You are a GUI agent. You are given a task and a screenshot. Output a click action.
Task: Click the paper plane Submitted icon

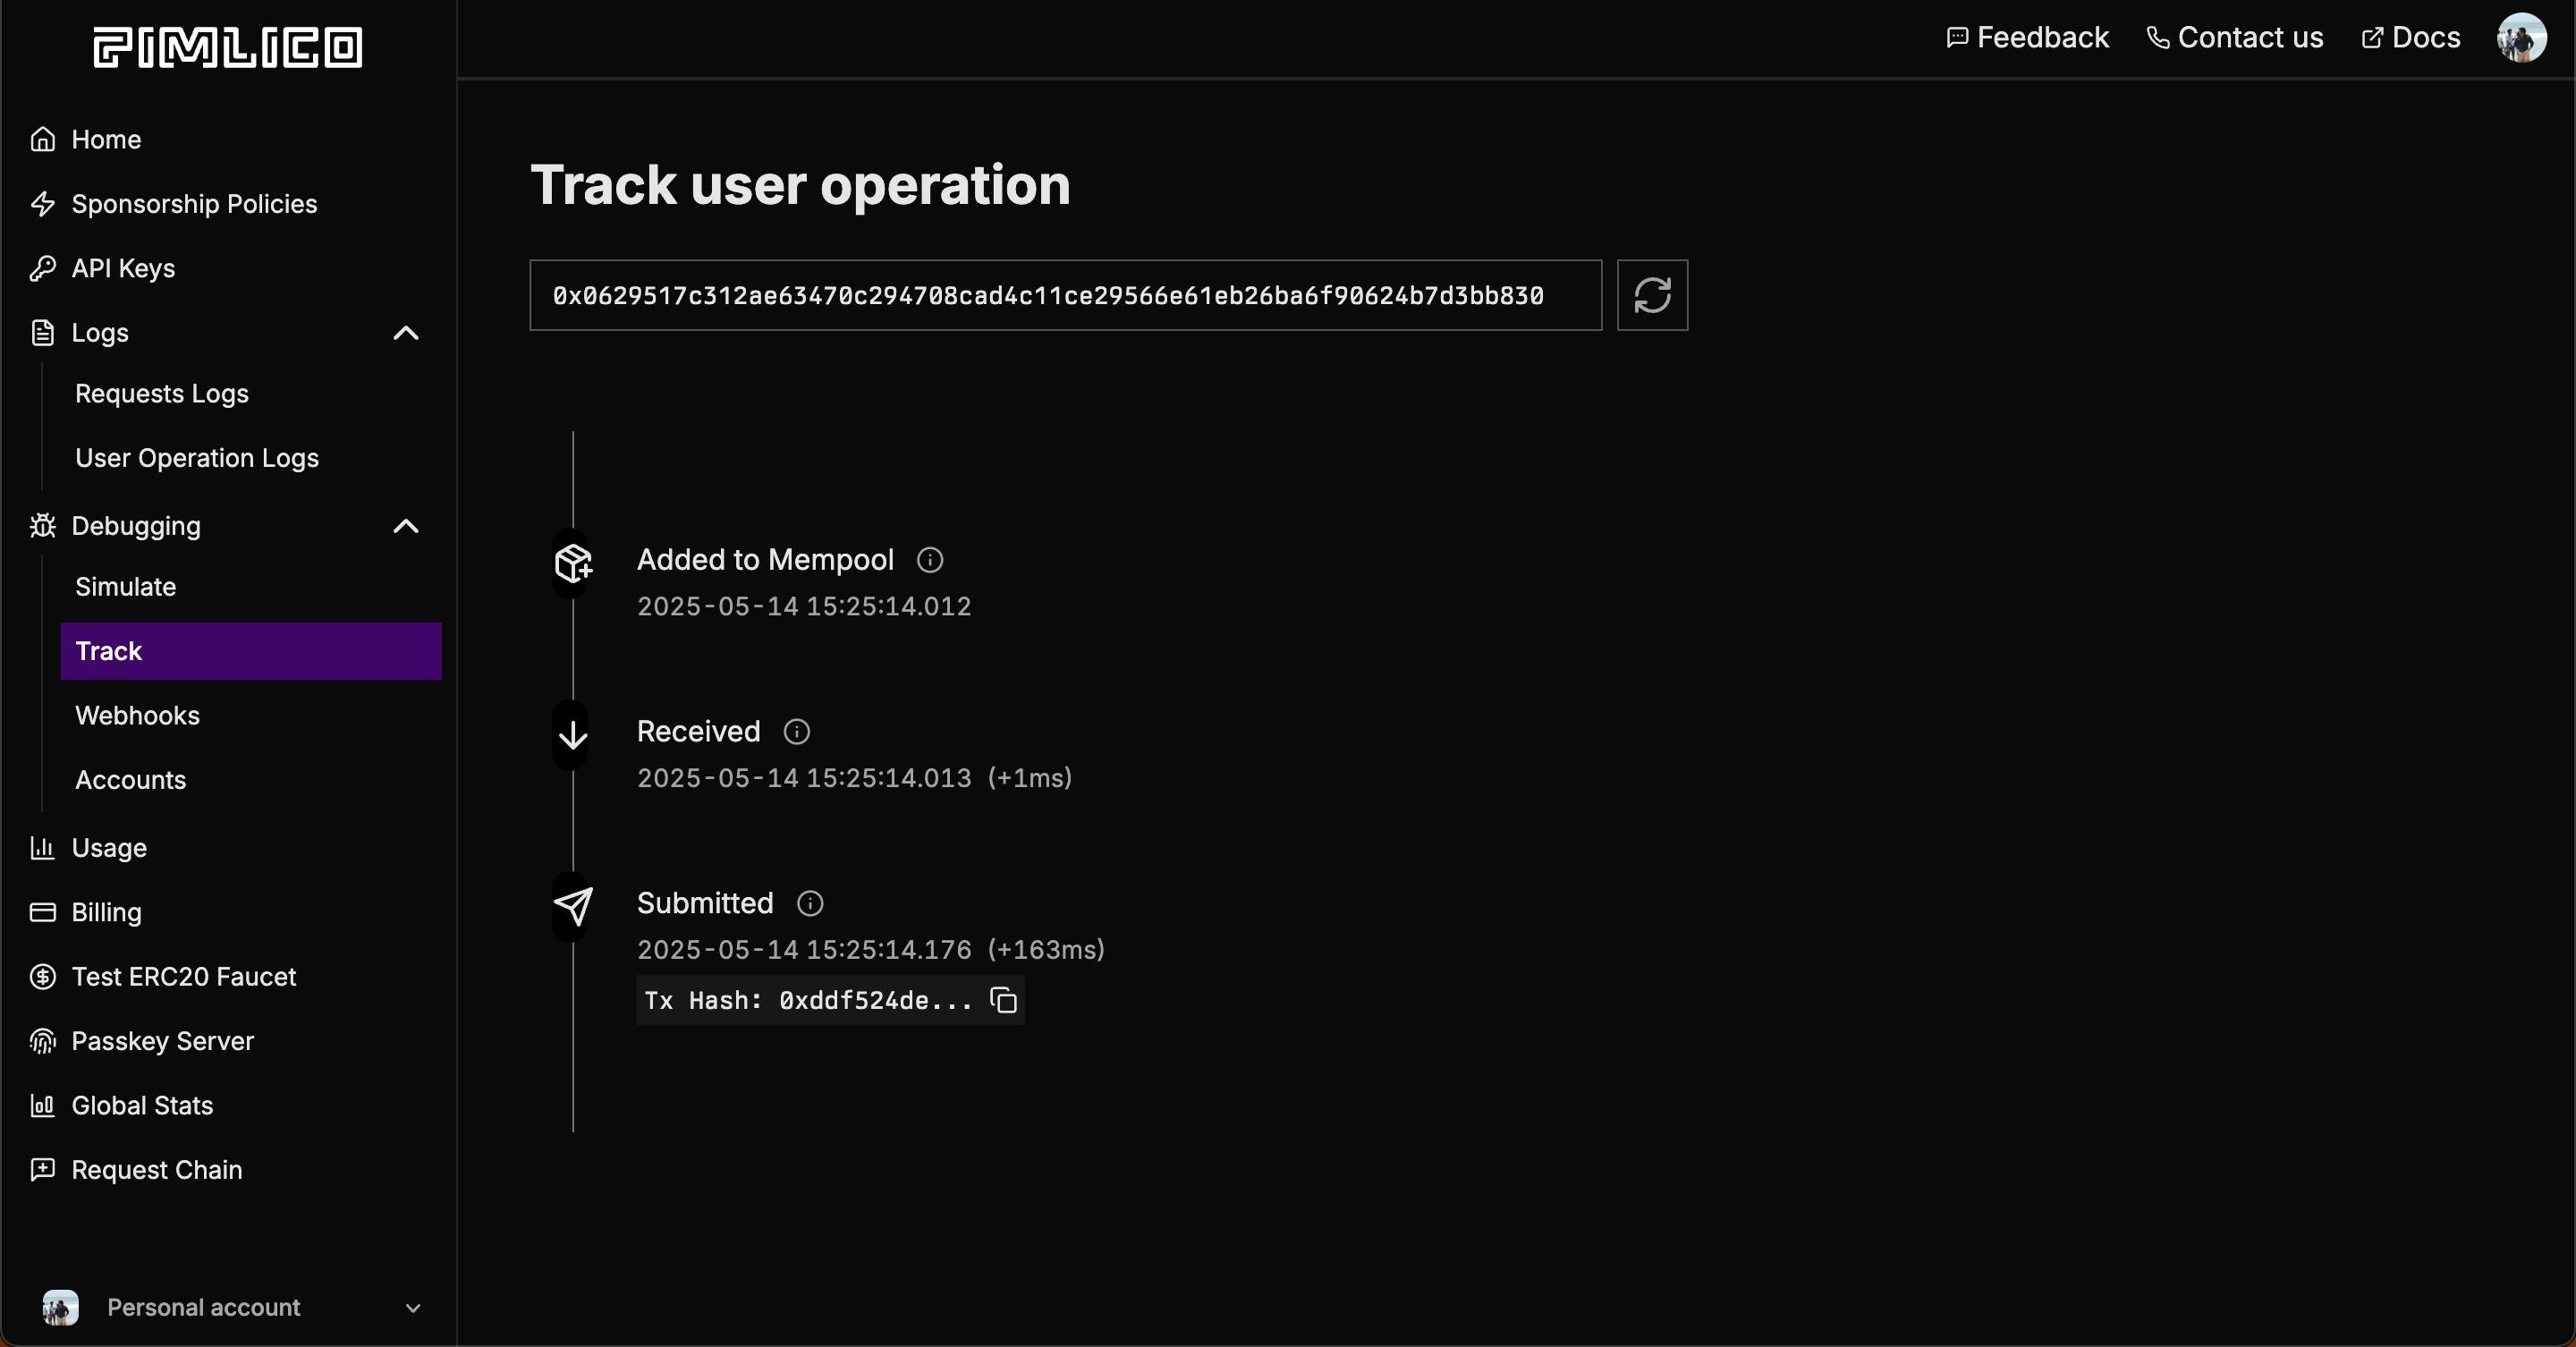(x=573, y=907)
